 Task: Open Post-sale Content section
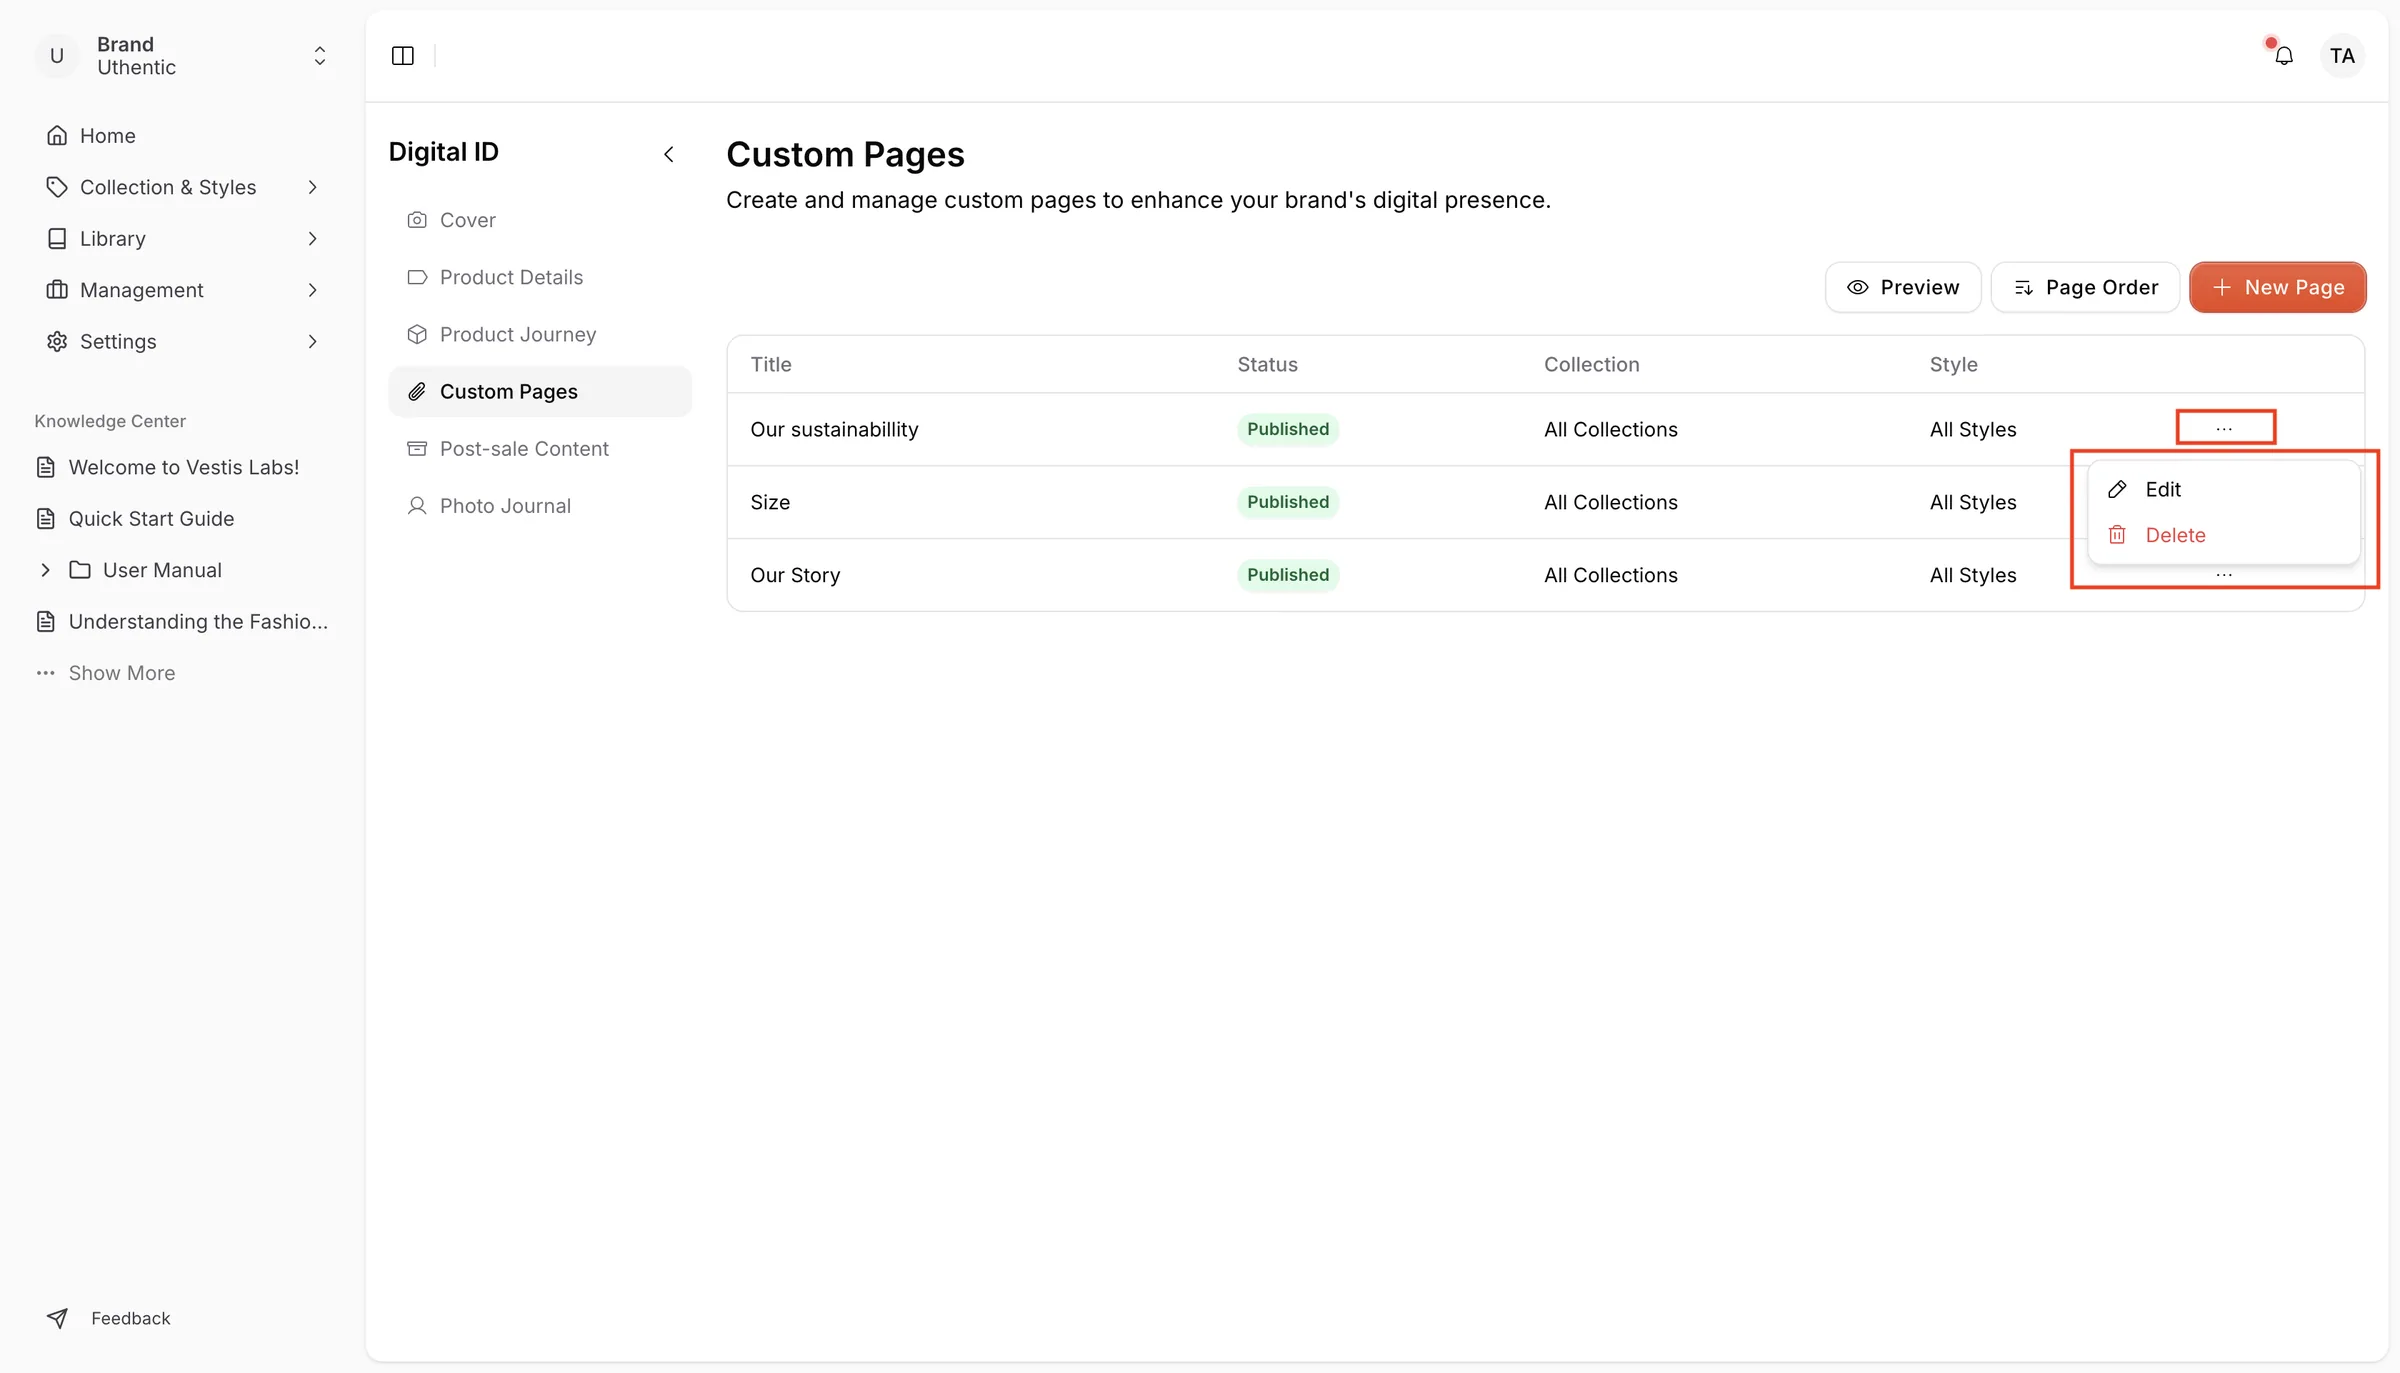540,448
